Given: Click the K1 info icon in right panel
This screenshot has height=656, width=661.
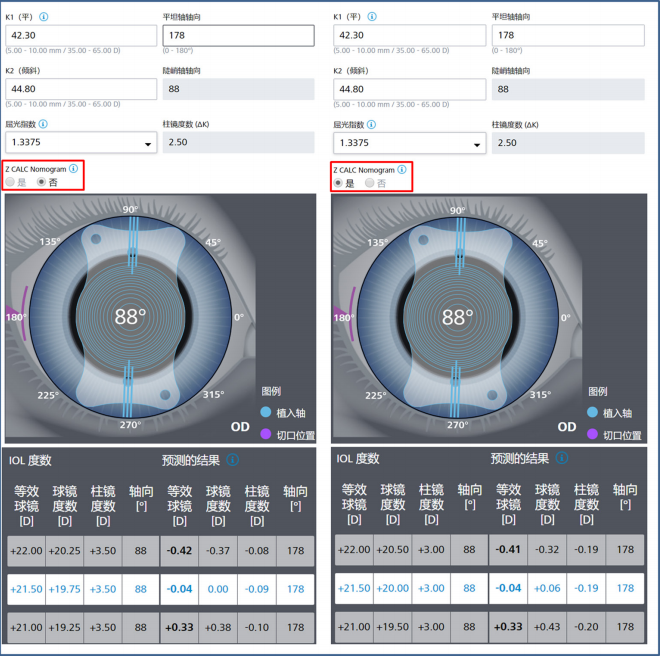Looking at the screenshot, I should point(373,17).
